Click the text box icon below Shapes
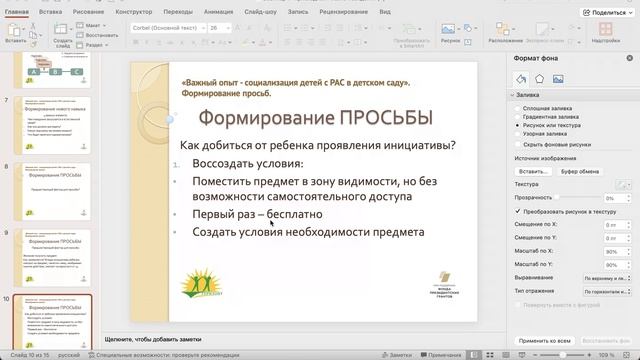The width and height of the screenshot is (640, 360). (468, 42)
